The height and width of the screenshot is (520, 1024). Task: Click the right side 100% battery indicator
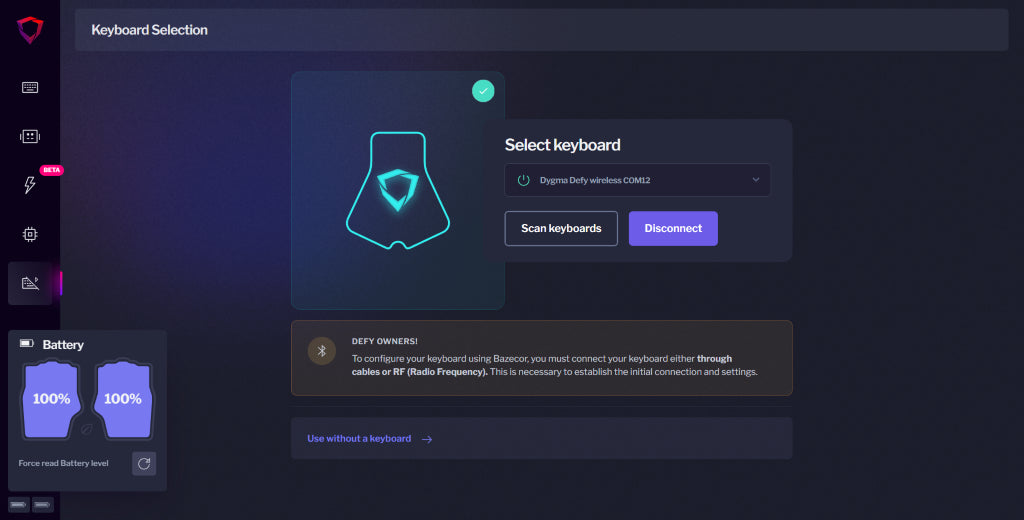pos(123,399)
